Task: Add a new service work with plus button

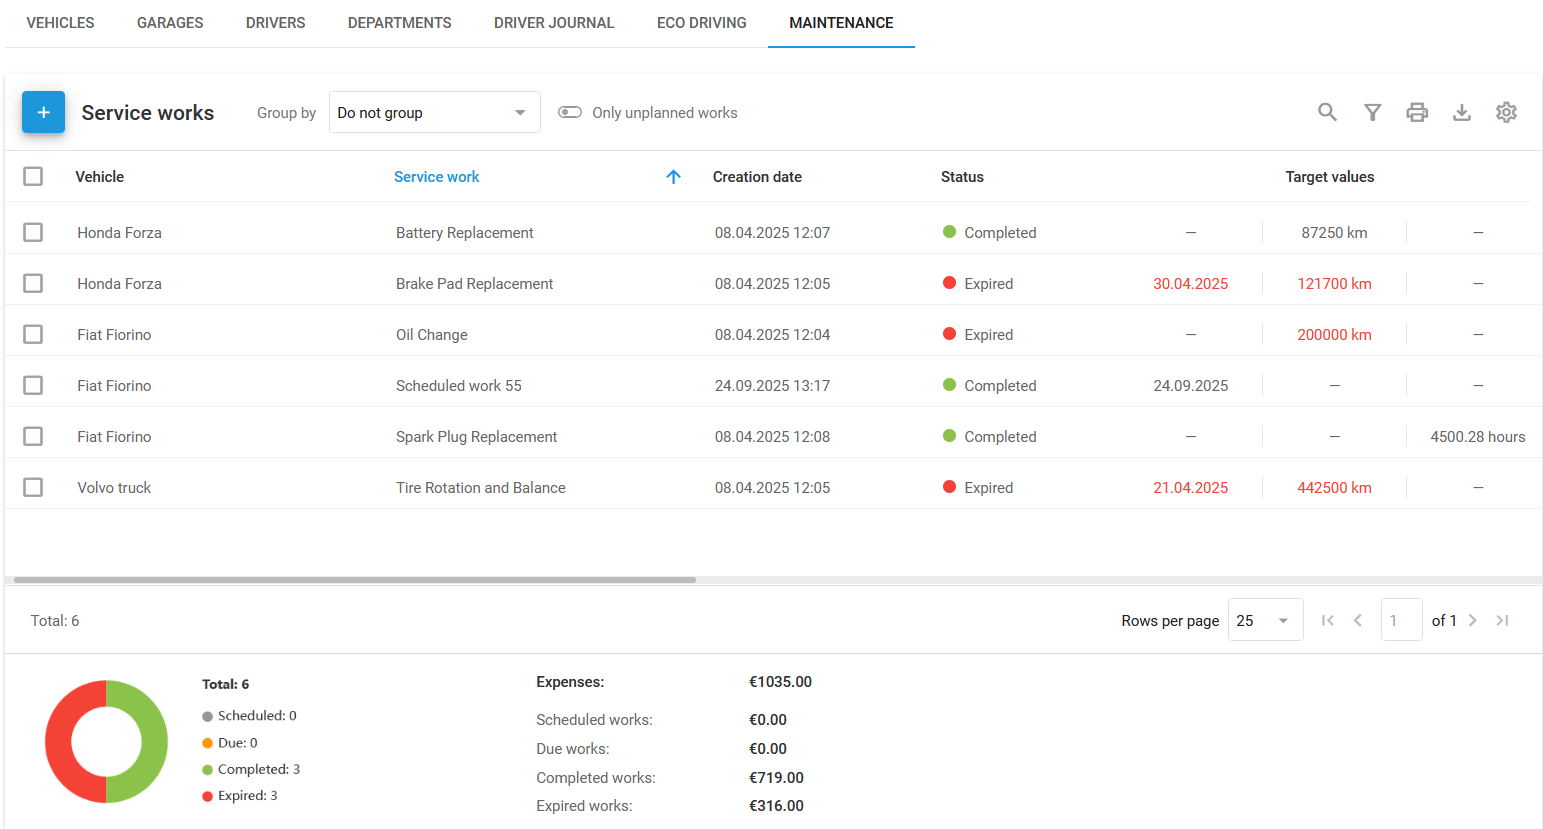Action: pyautogui.click(x=43, y=112)
